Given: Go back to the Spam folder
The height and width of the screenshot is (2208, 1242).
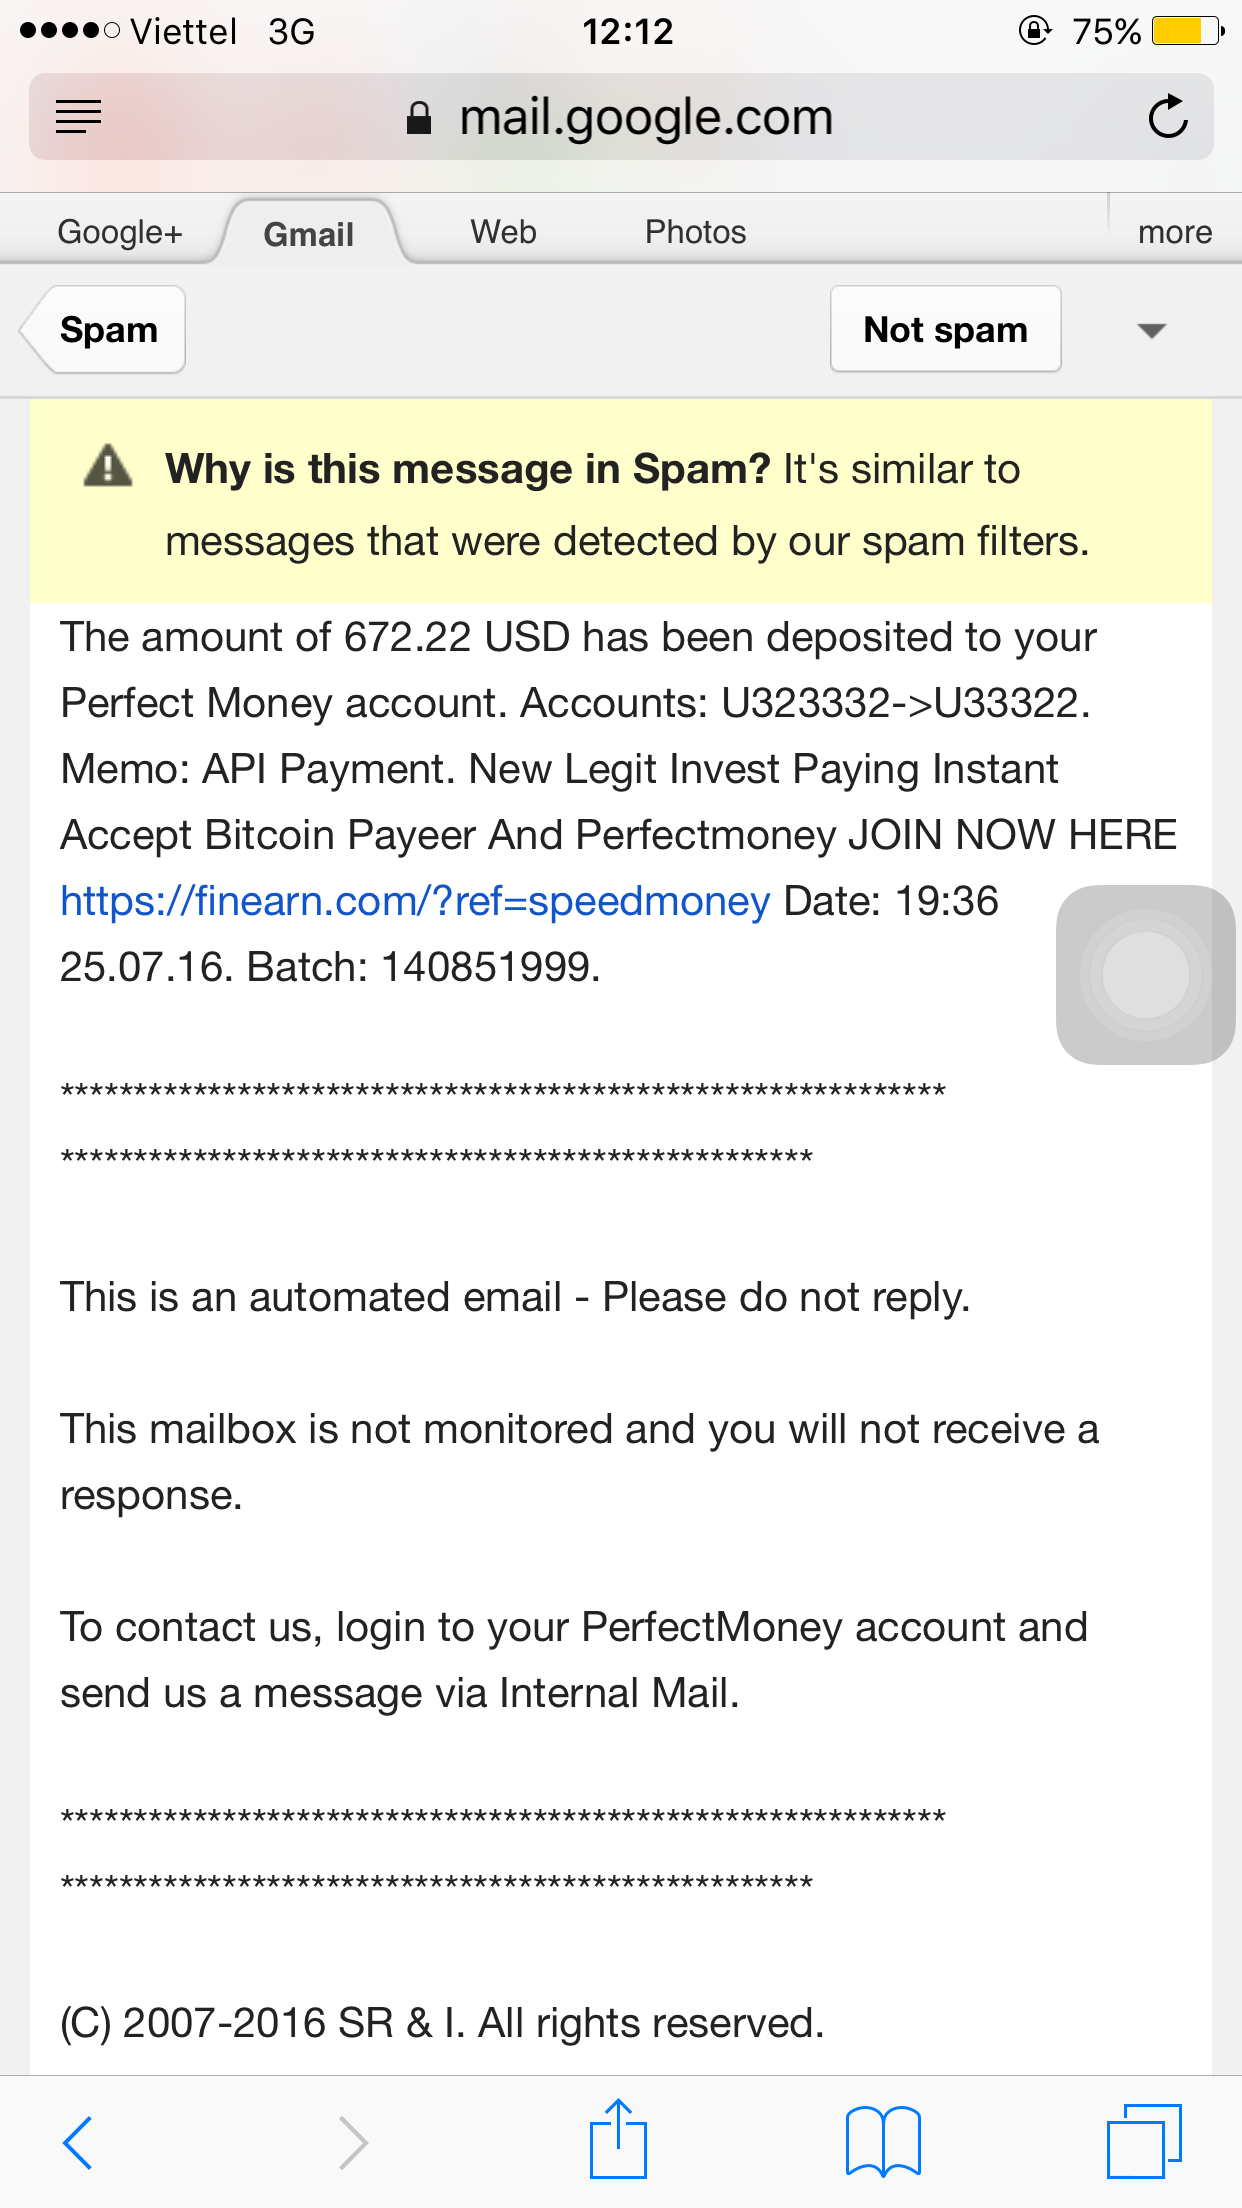Looking at the screenshot, I should [107, 330].
